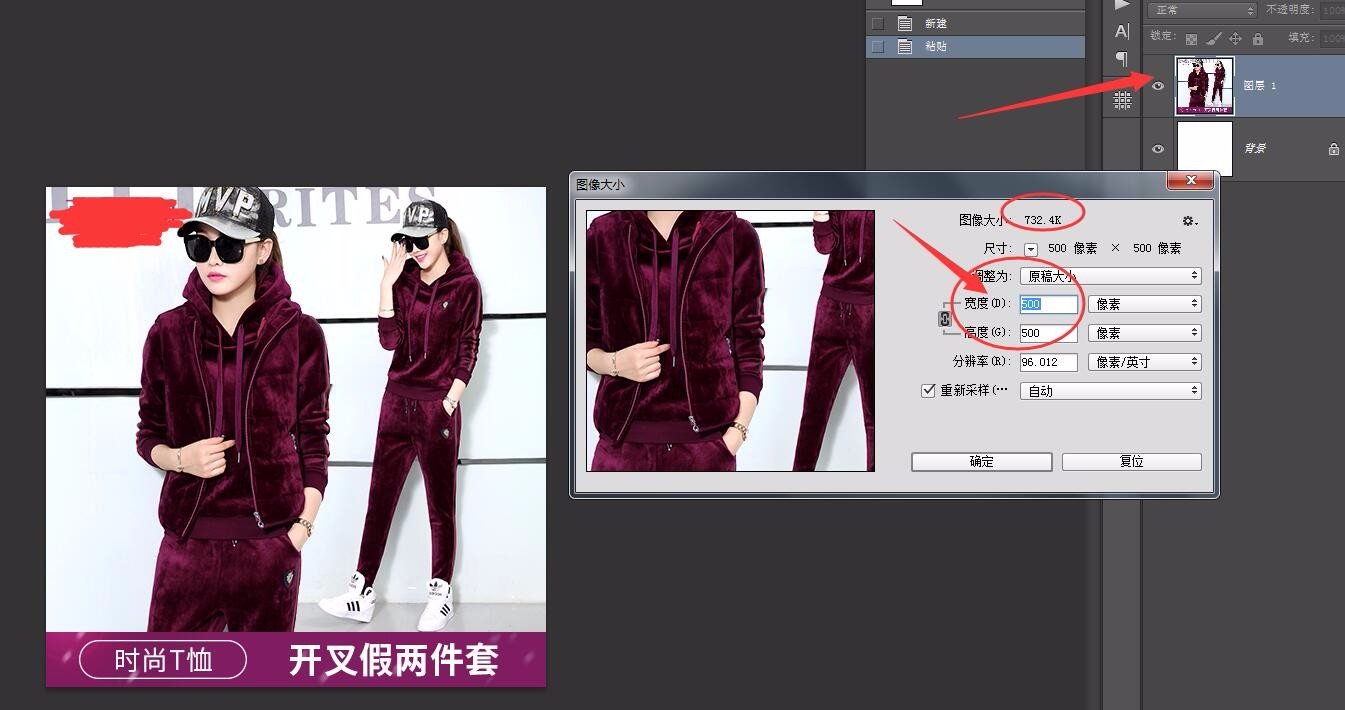Select the 粘贴 history state
This screenshot has height=710, width=1345.
(935, 46)
